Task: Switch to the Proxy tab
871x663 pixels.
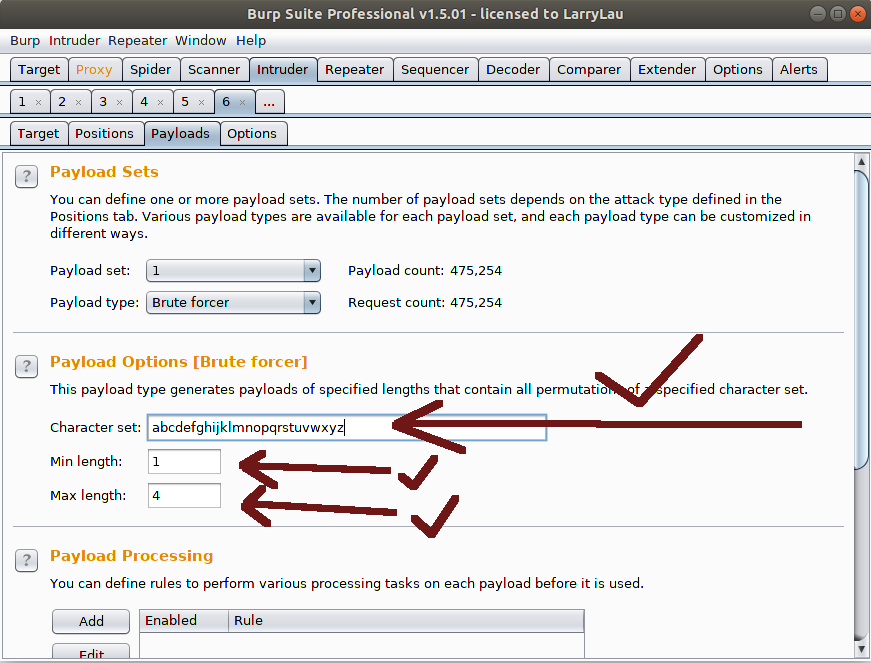Action: [x=94, y=69]
